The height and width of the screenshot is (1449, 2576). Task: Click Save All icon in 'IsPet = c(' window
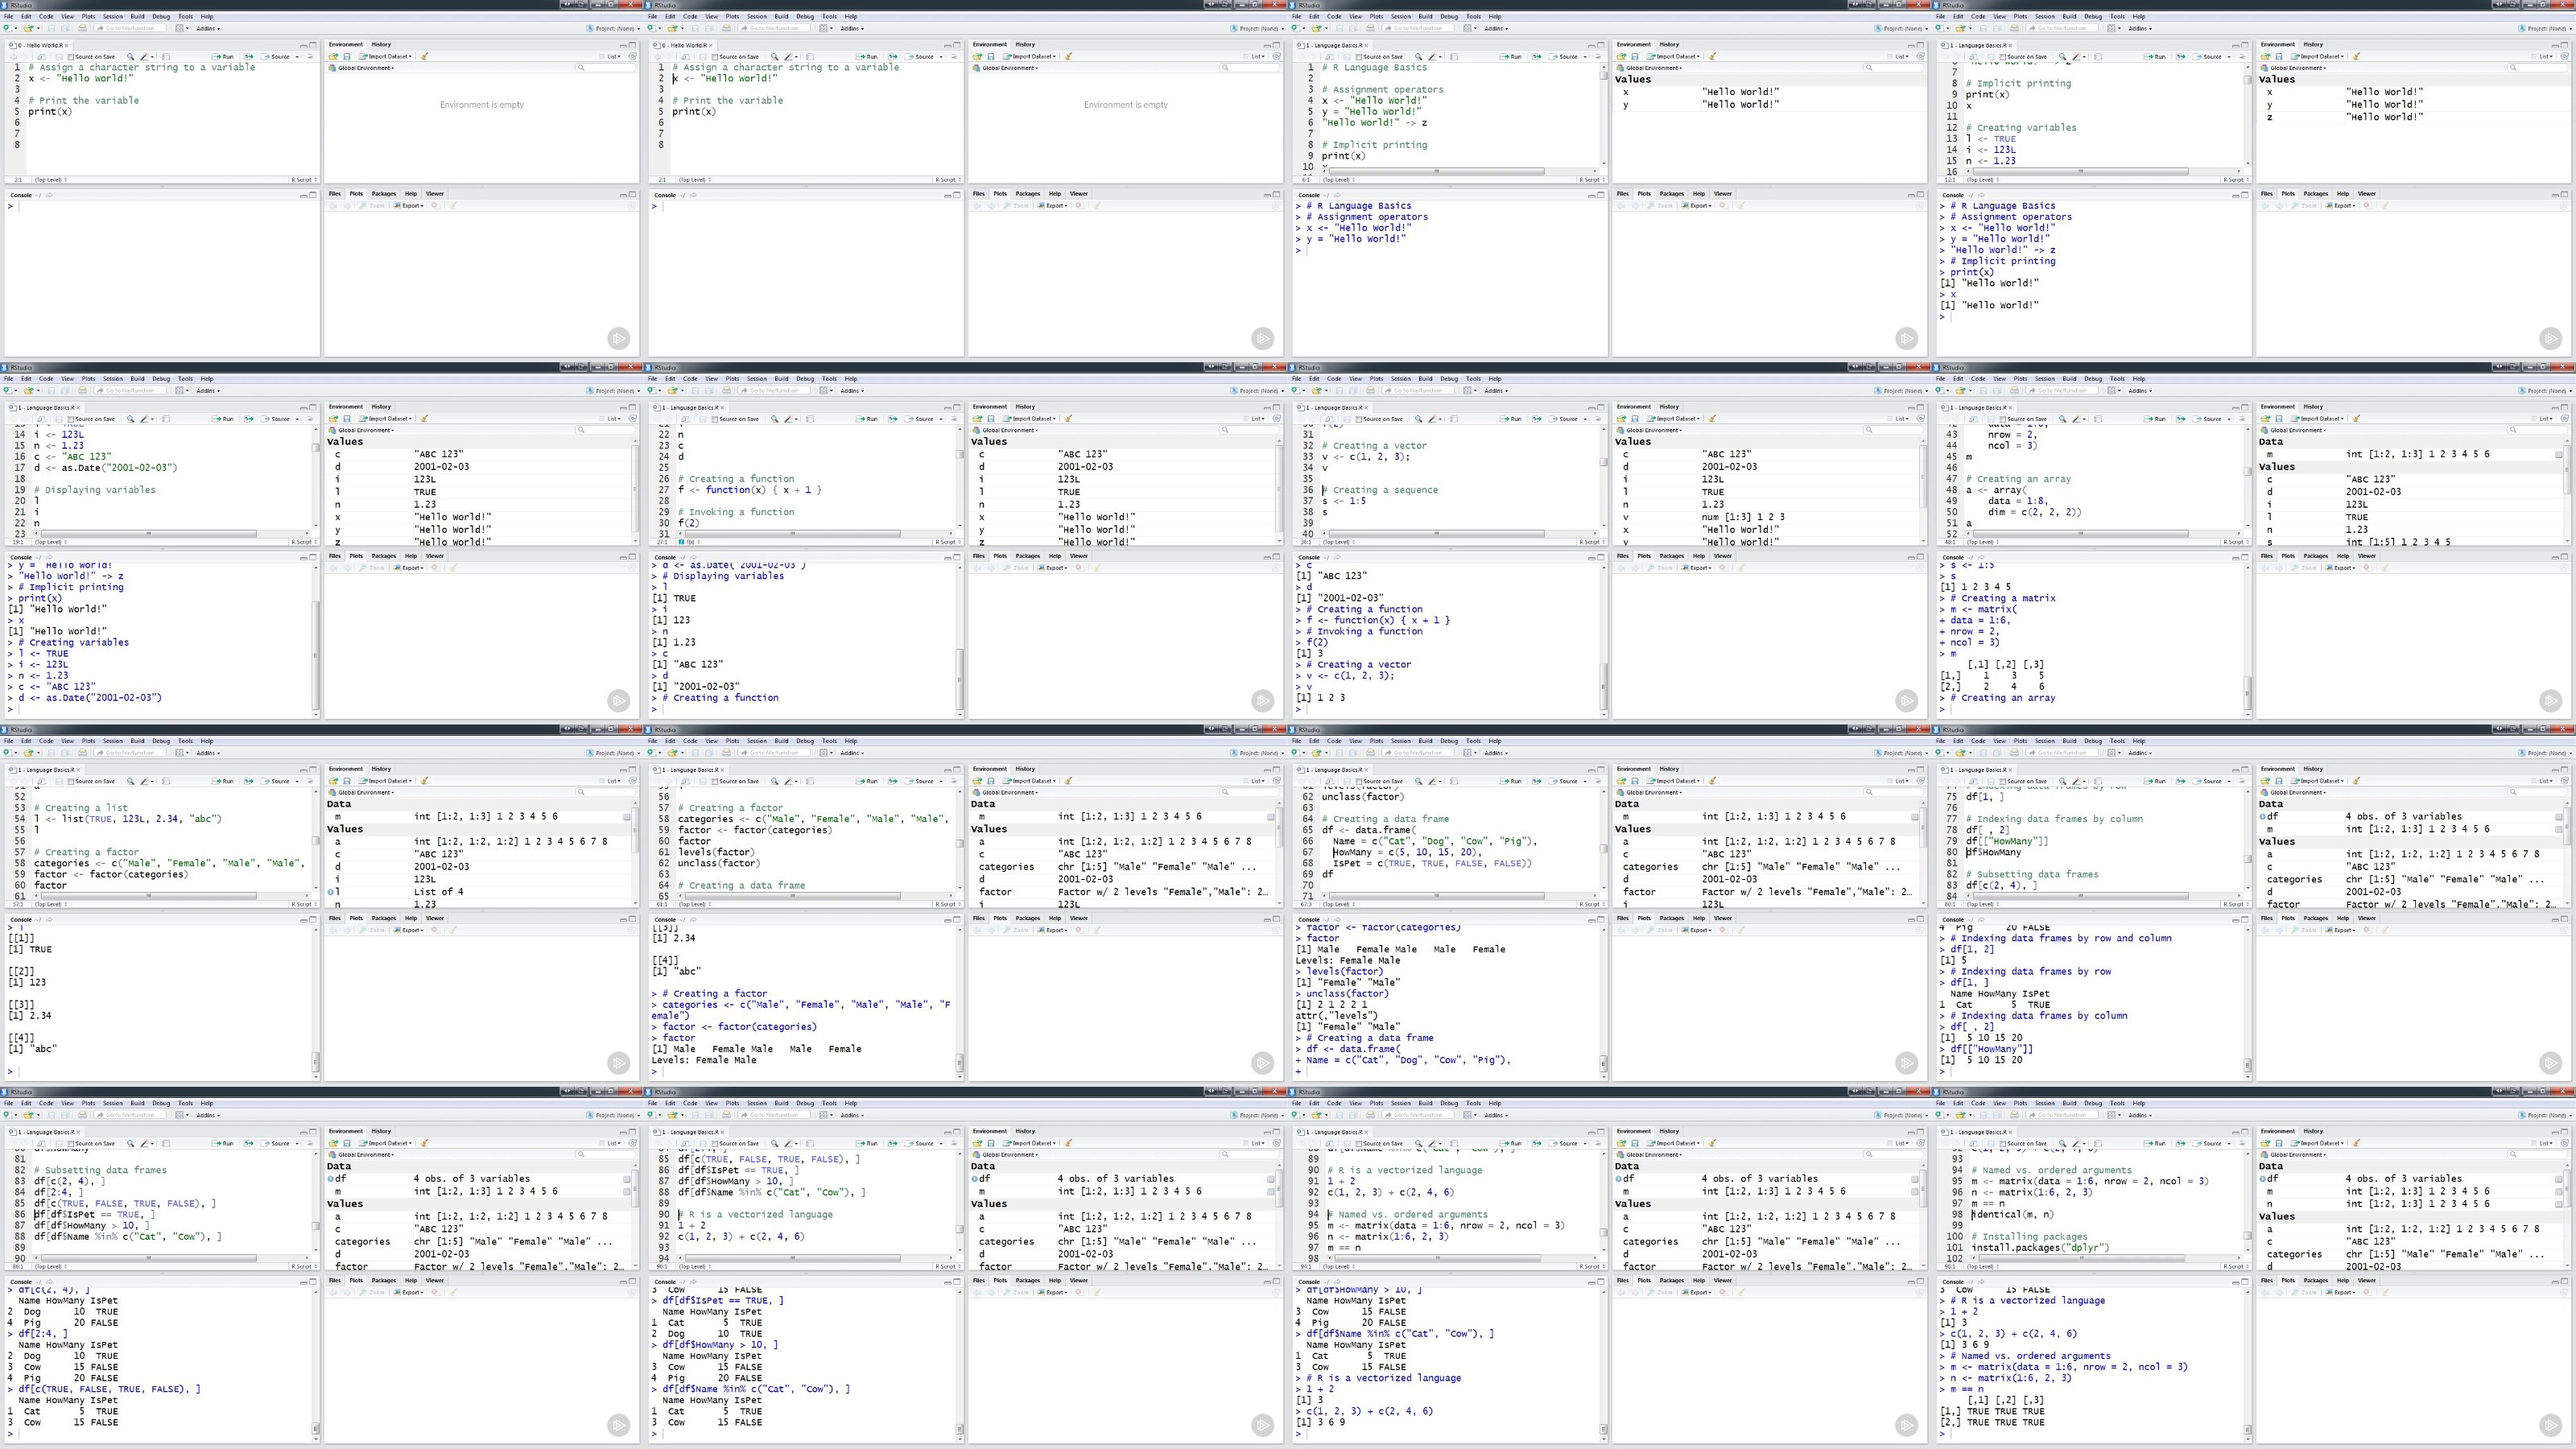coord(1353,752)
